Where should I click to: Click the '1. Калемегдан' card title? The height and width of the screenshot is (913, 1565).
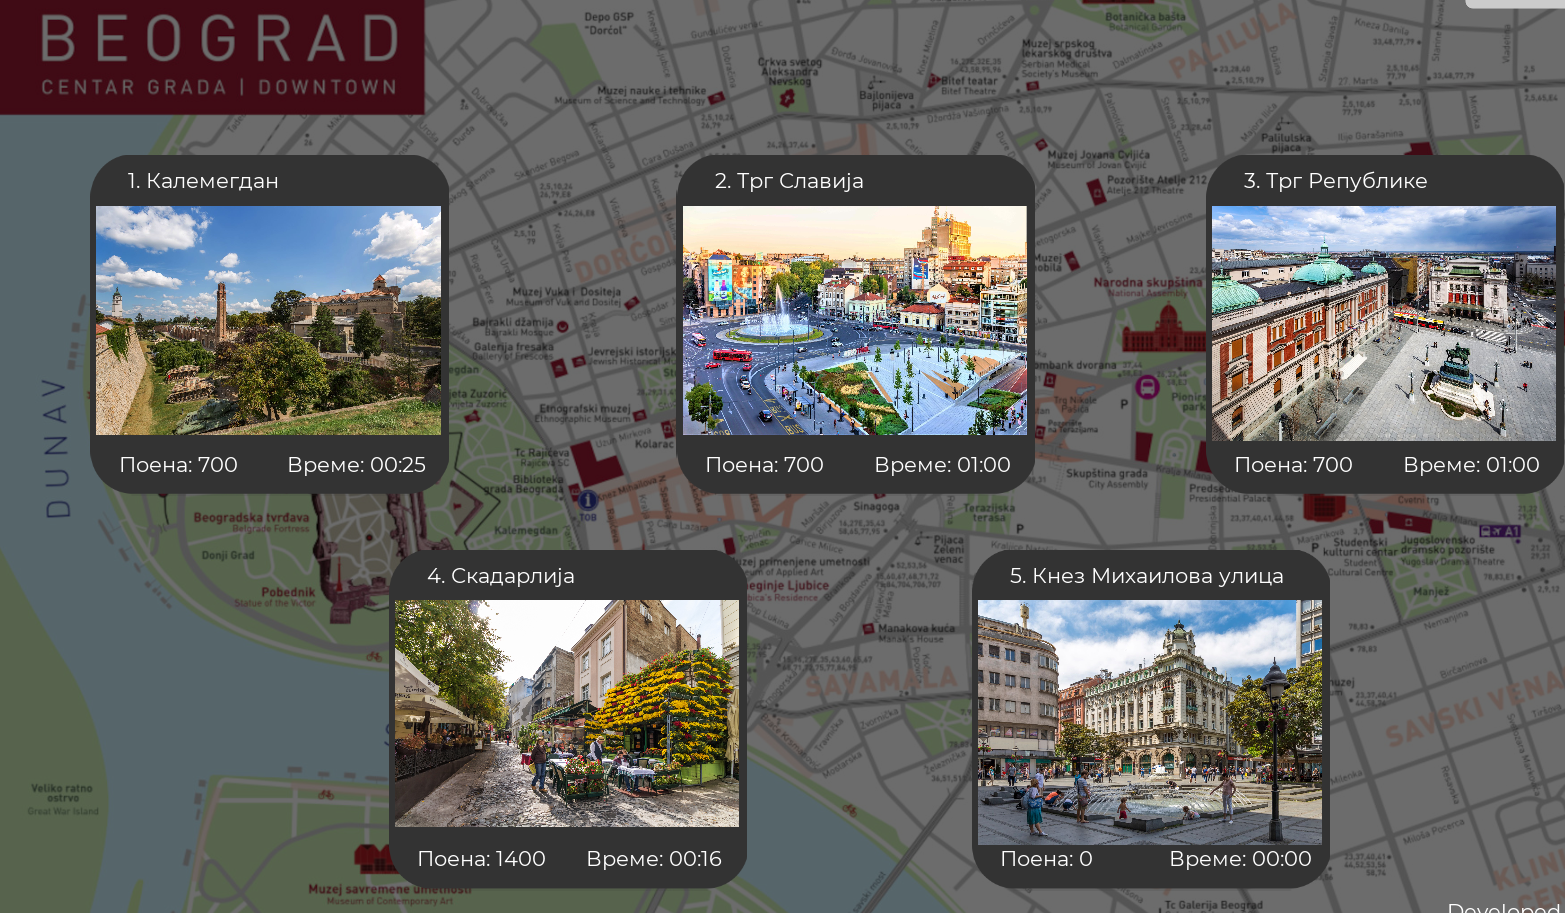click(x=203, y=181)
